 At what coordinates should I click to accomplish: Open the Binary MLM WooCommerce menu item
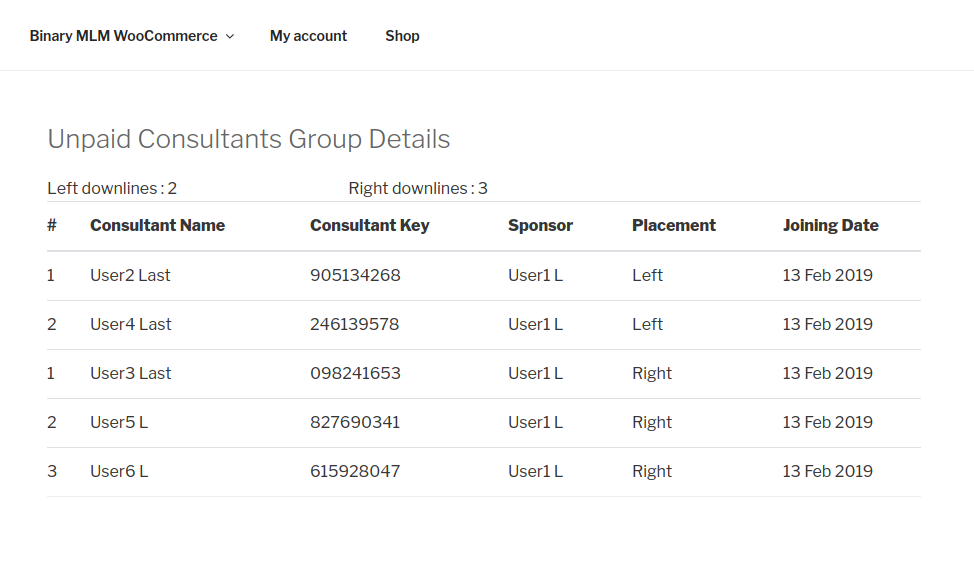[x=123, y=36]
